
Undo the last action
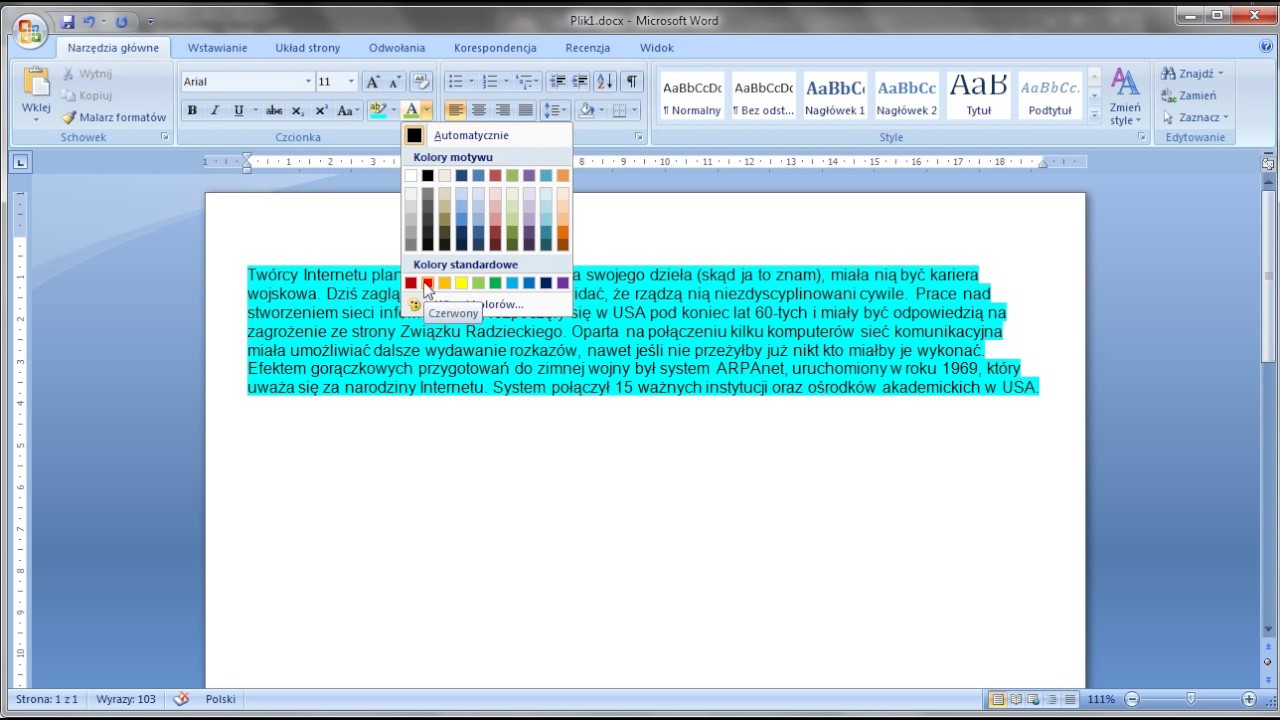click(x=90, y=21)
